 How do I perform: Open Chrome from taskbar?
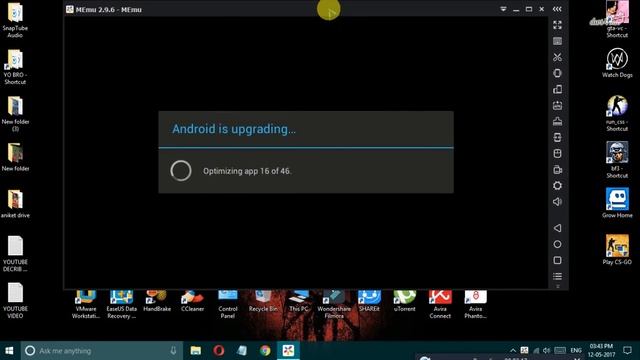tap(265, 351)
